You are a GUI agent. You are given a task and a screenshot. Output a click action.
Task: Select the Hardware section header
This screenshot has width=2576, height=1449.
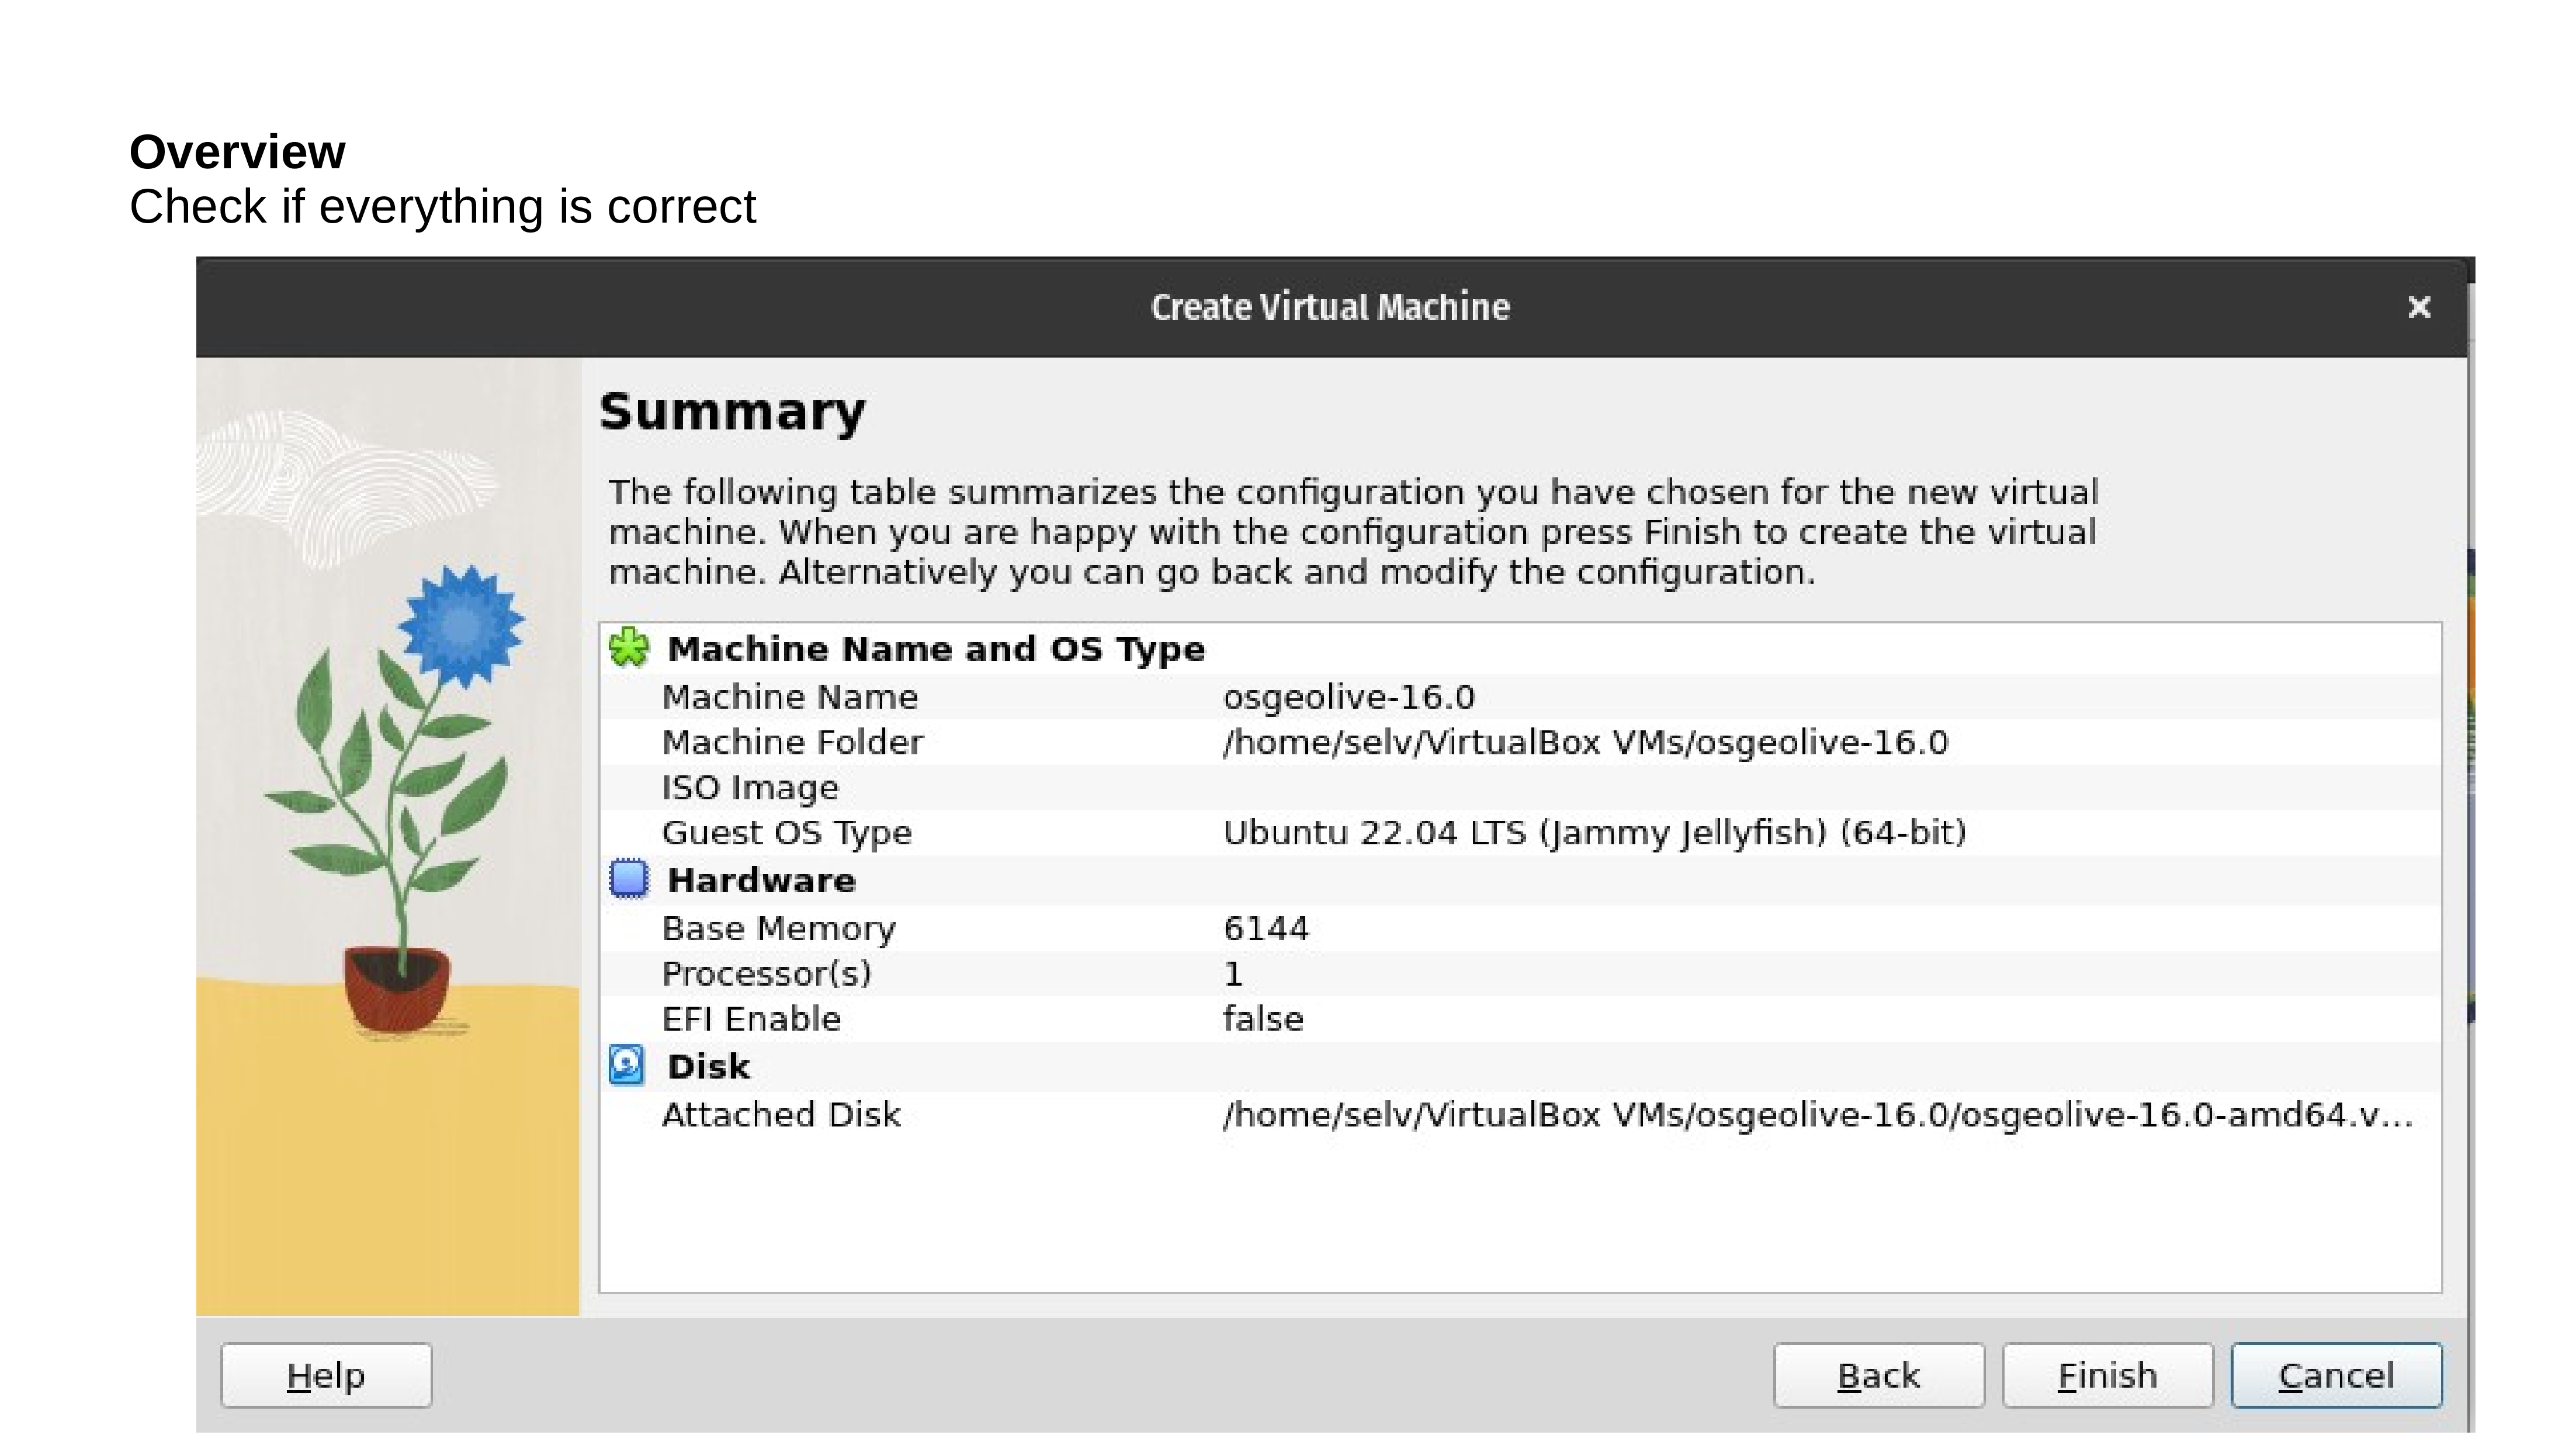761,881
